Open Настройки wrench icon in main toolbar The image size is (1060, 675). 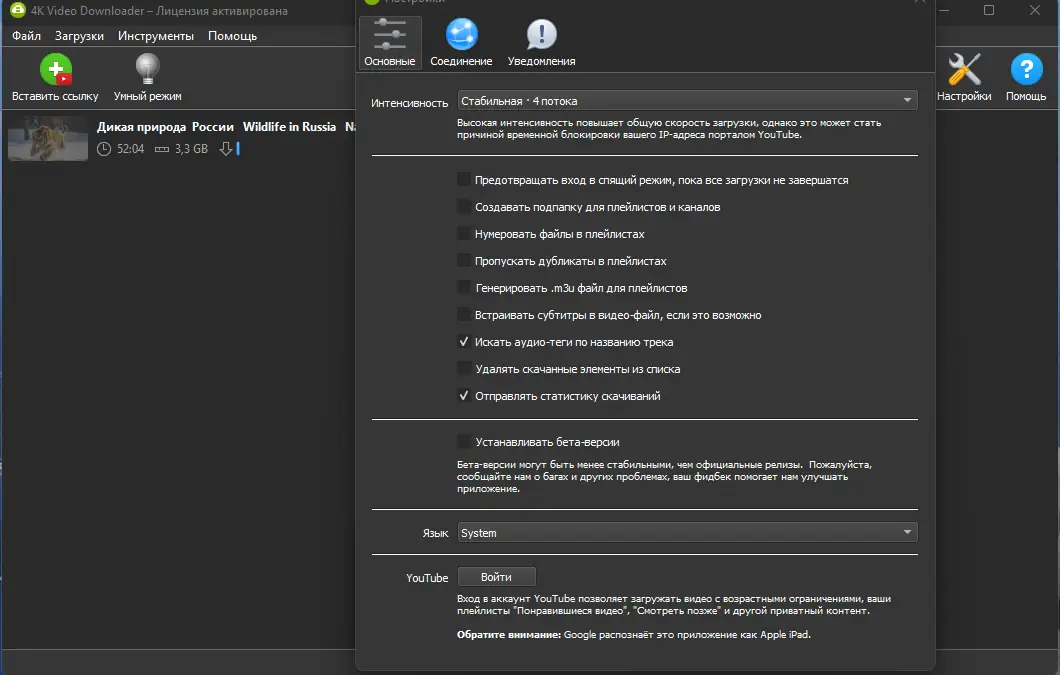tap(964, 70)
